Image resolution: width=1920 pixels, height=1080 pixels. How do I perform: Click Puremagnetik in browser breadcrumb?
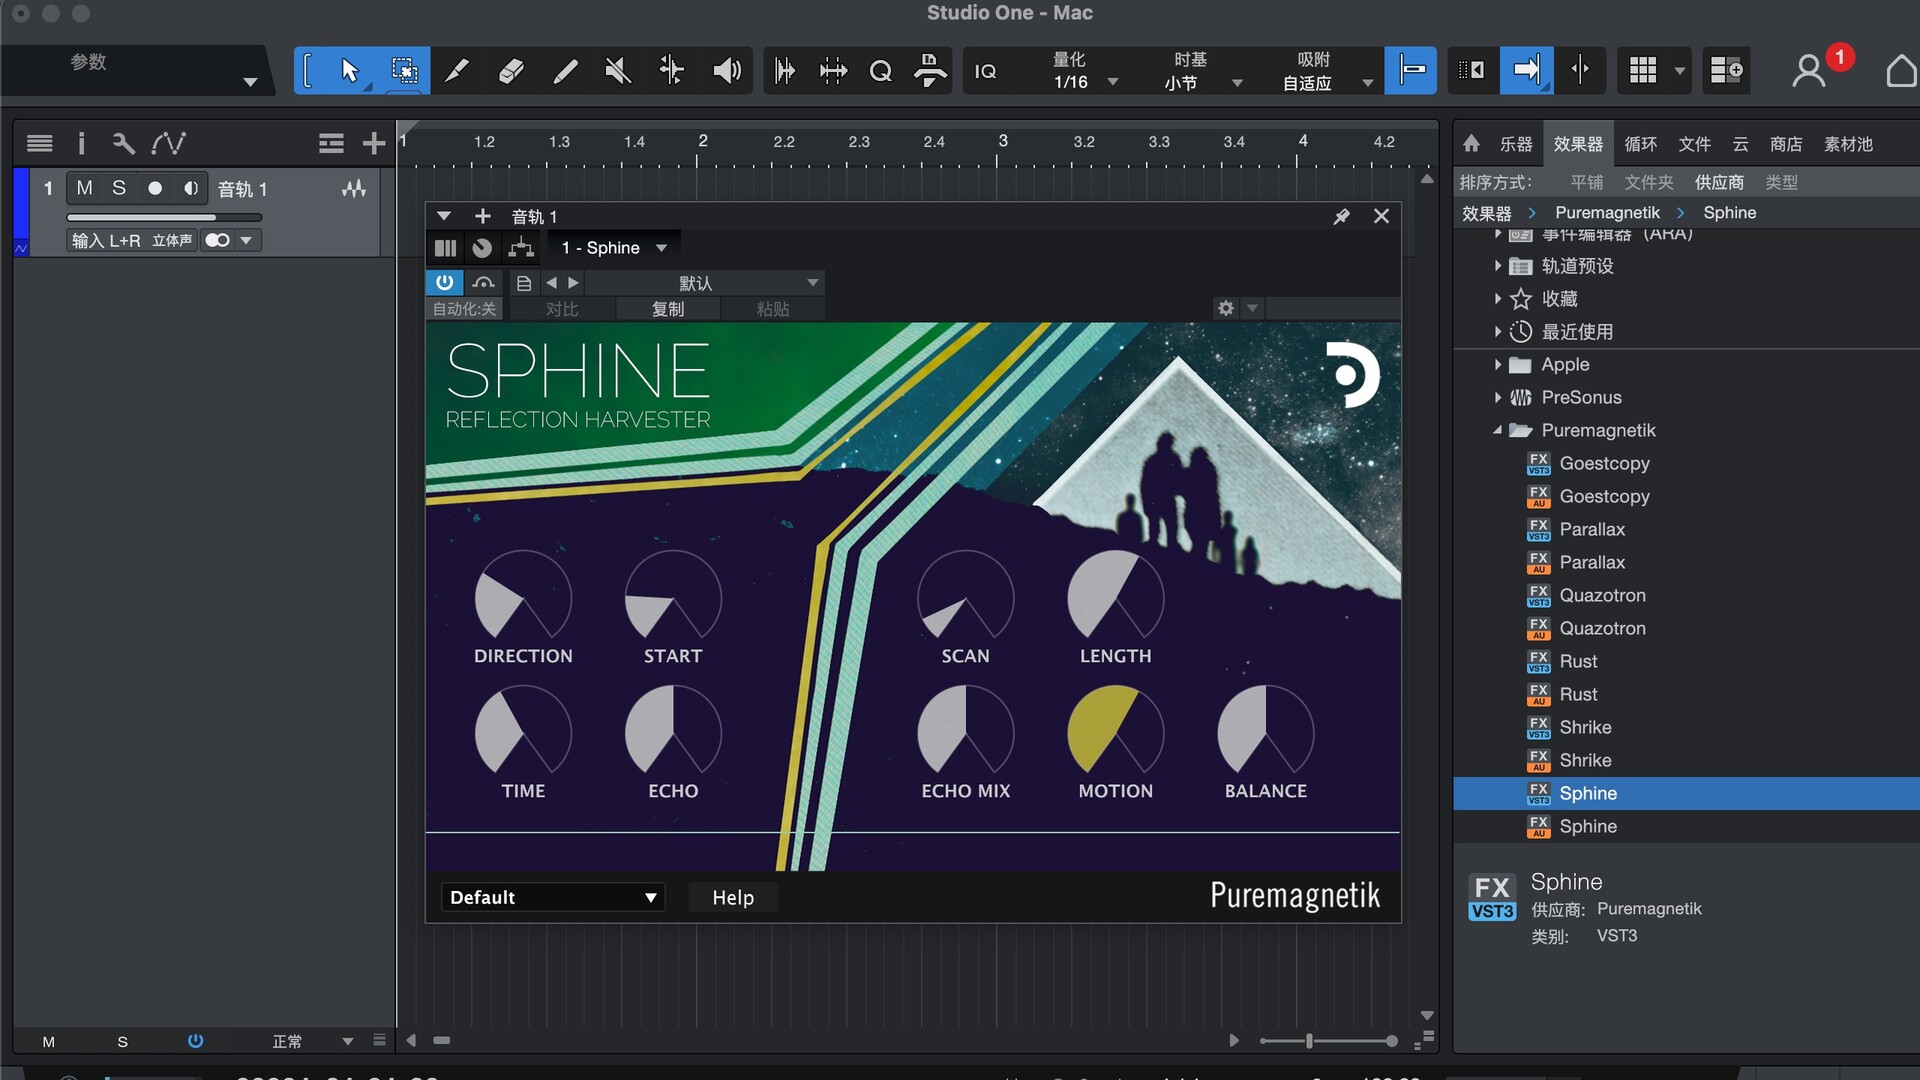point(1607,213)
